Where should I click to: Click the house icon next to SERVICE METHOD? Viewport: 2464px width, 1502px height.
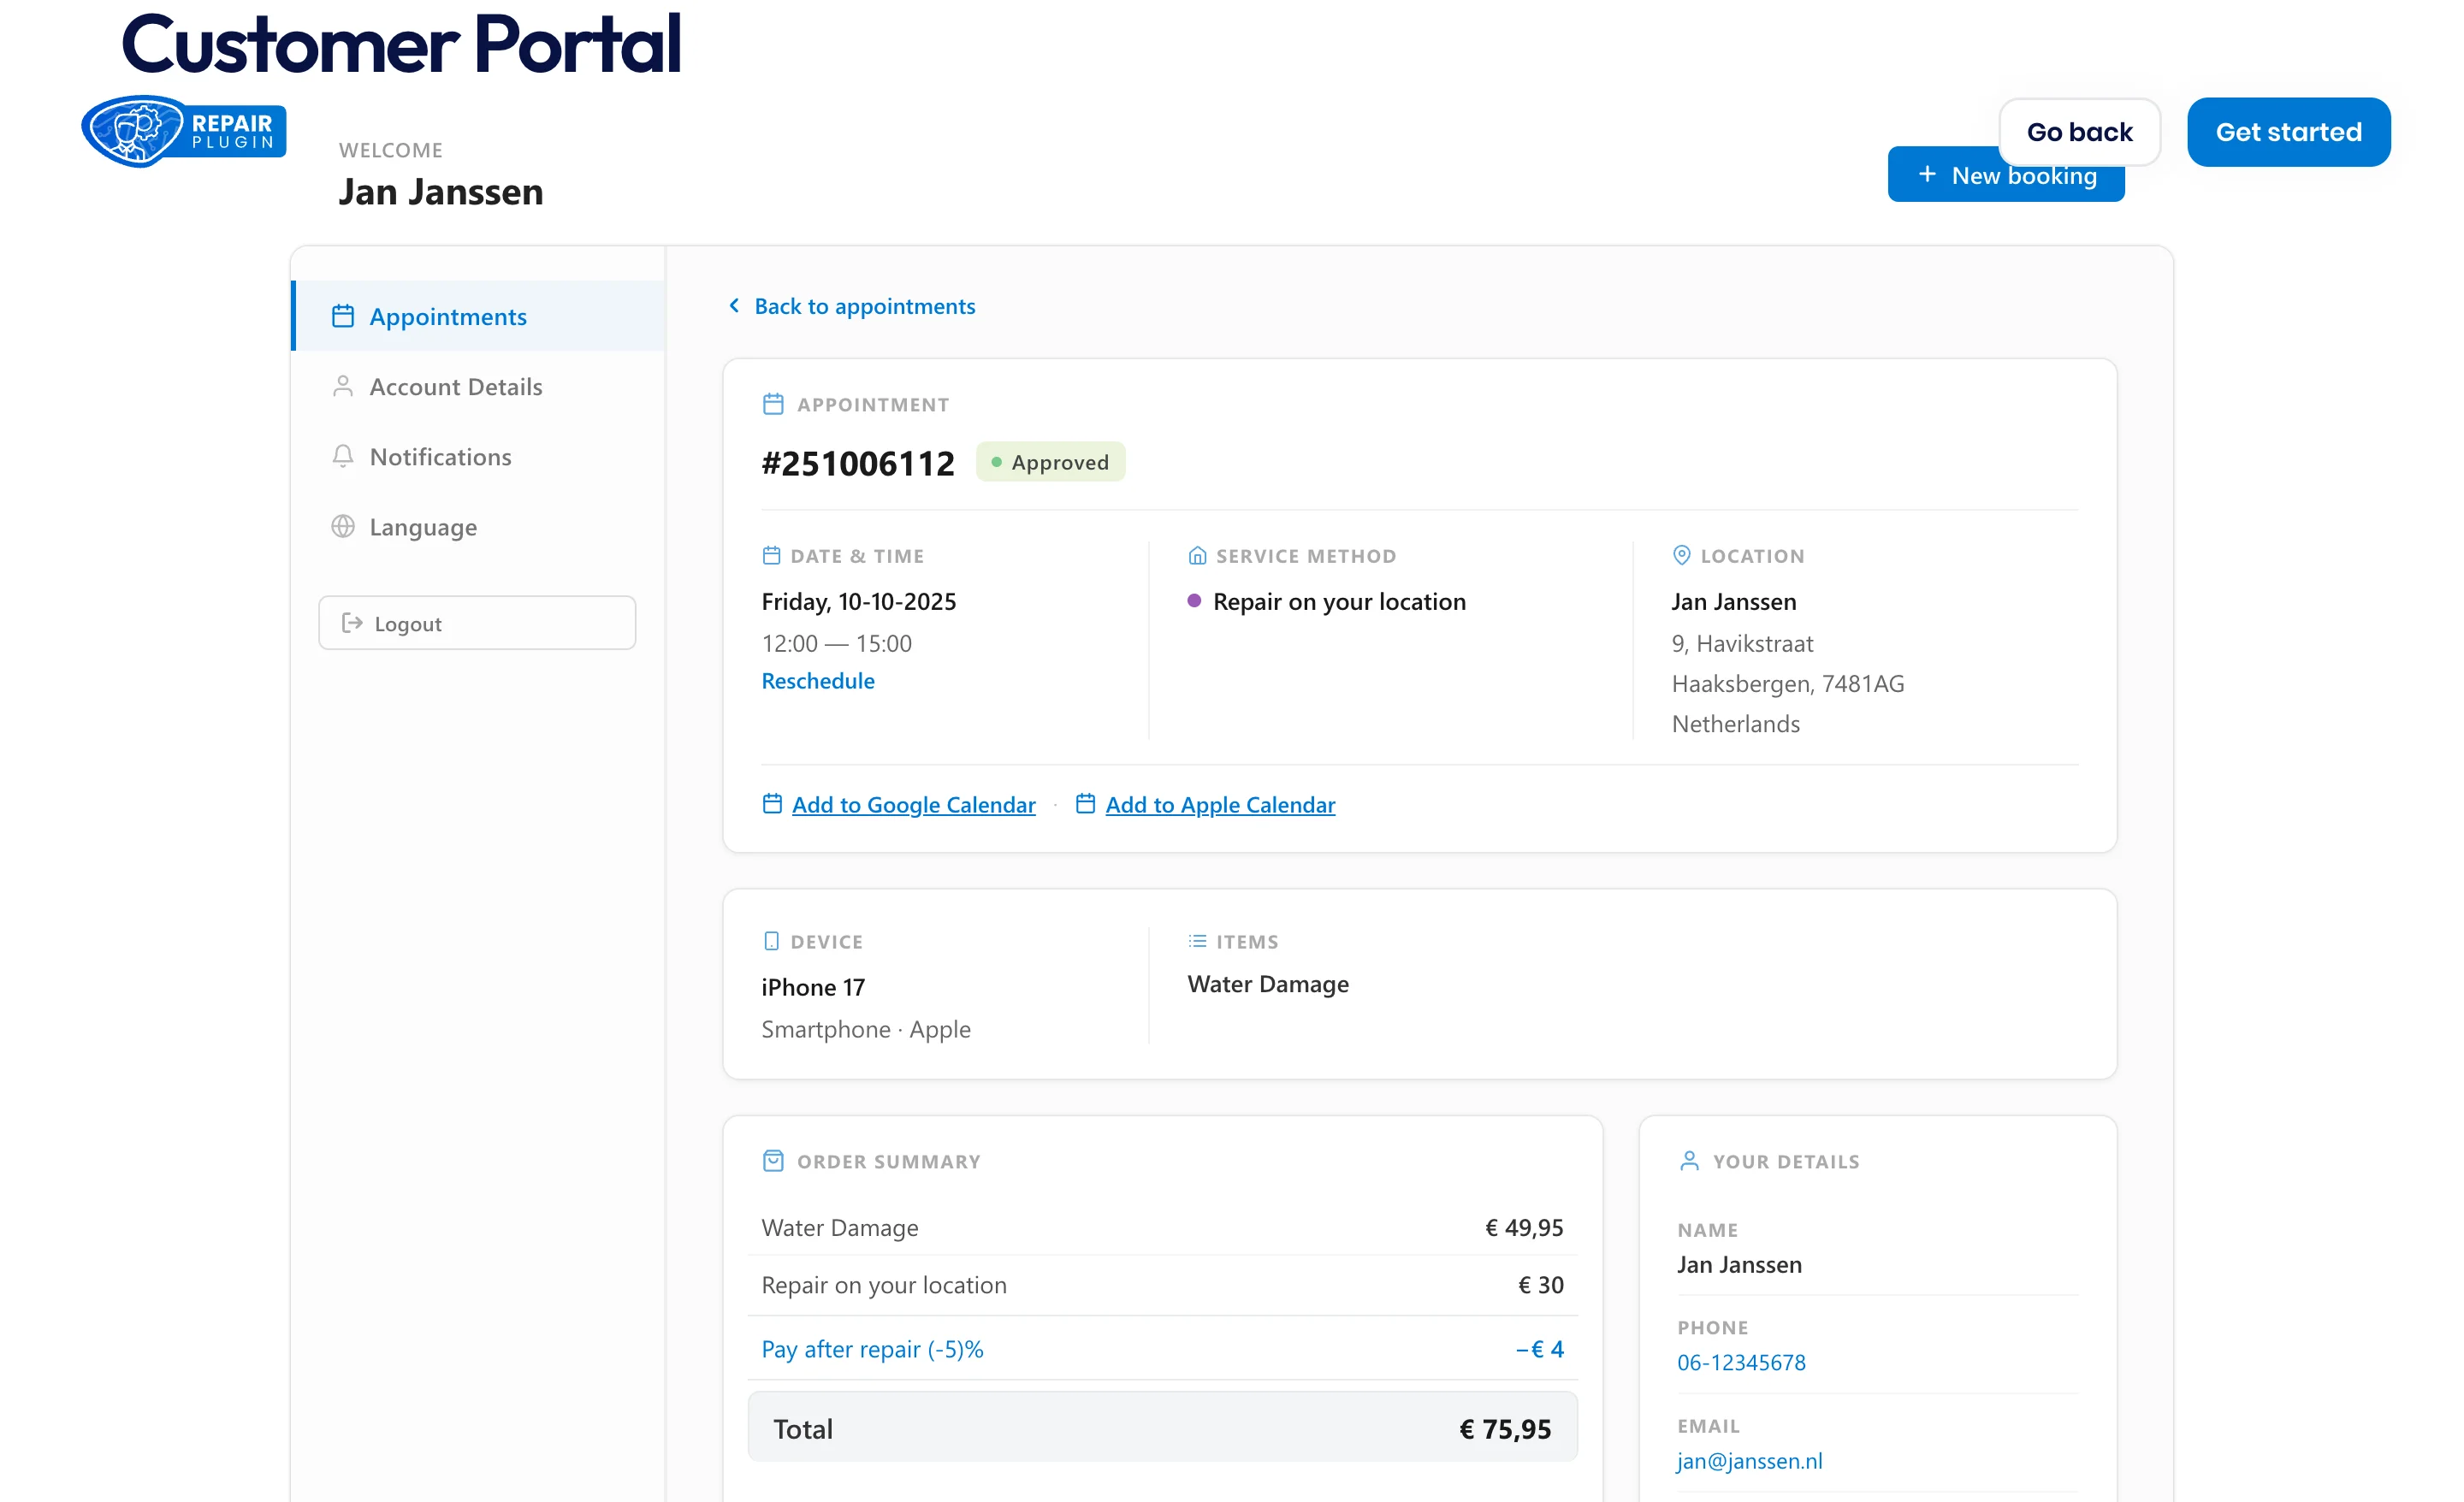1197,556
